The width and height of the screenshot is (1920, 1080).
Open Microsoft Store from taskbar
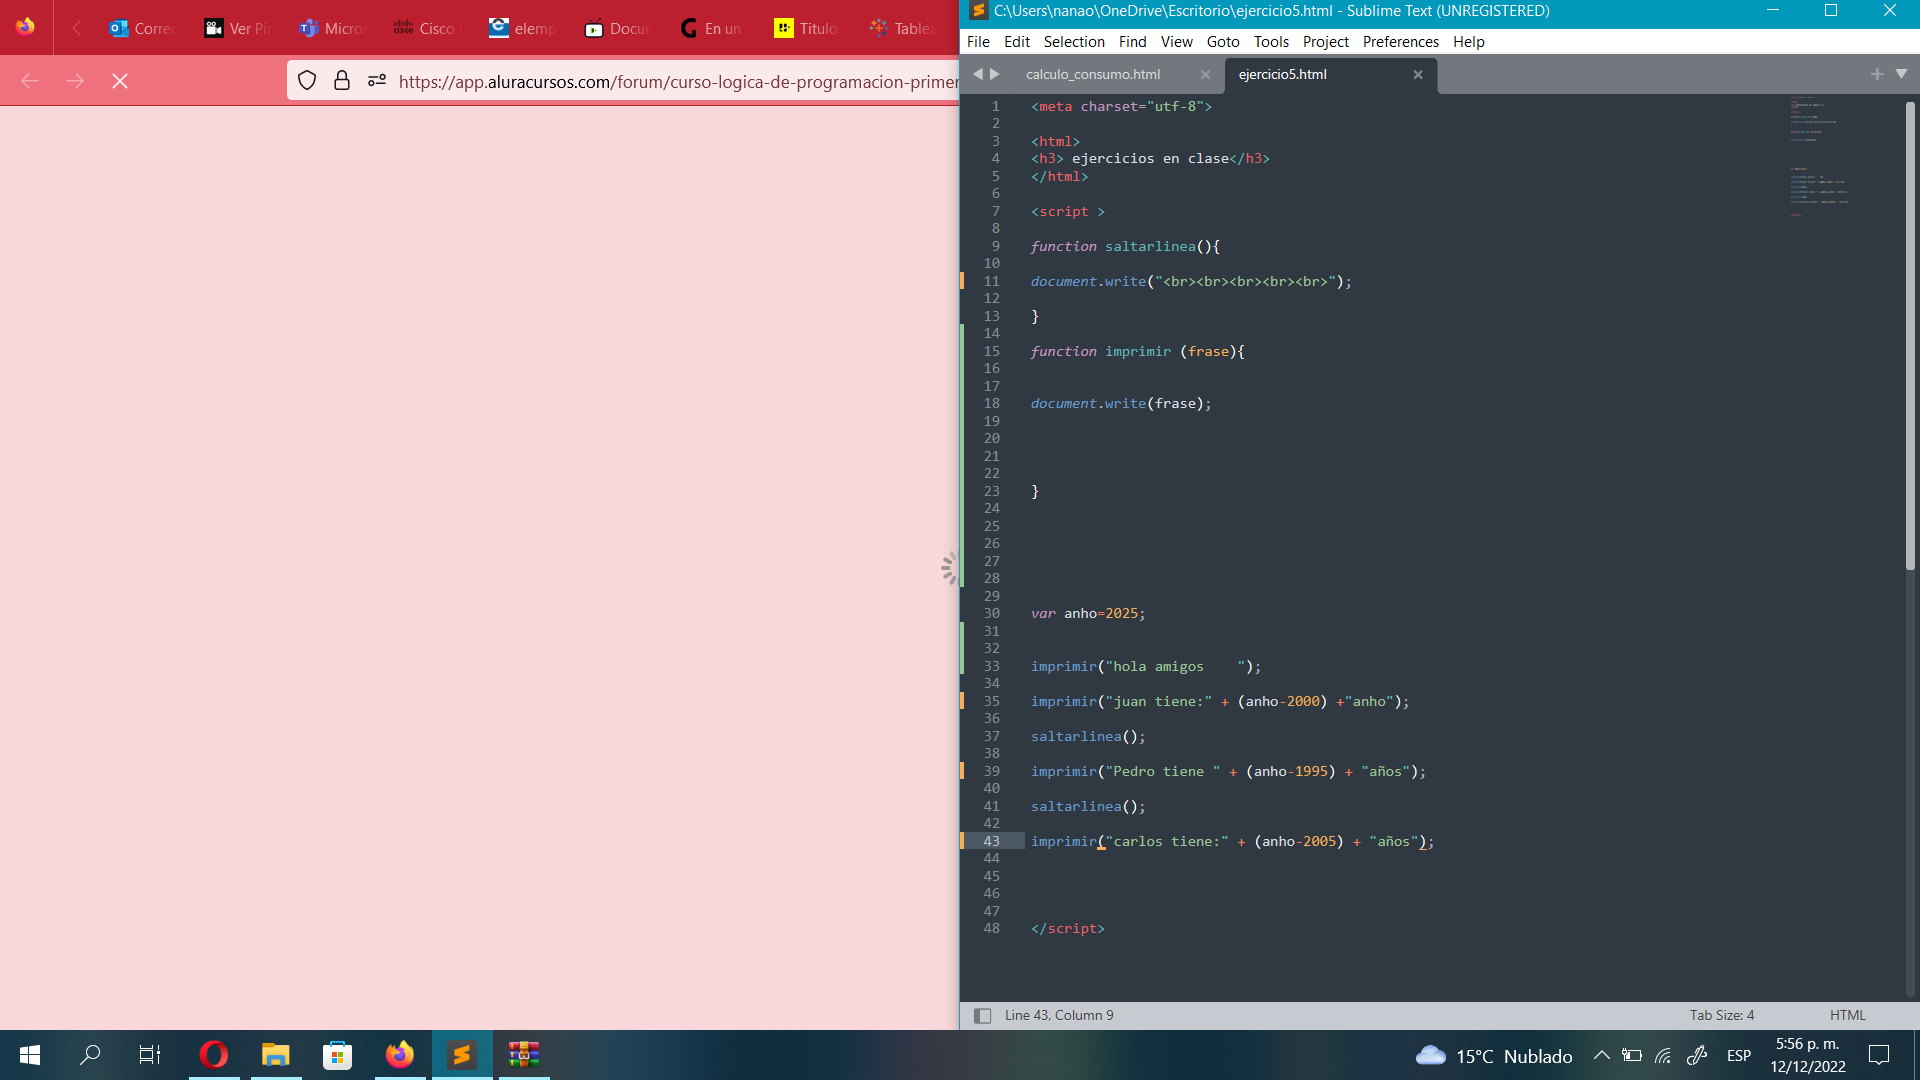[337, 1055]
